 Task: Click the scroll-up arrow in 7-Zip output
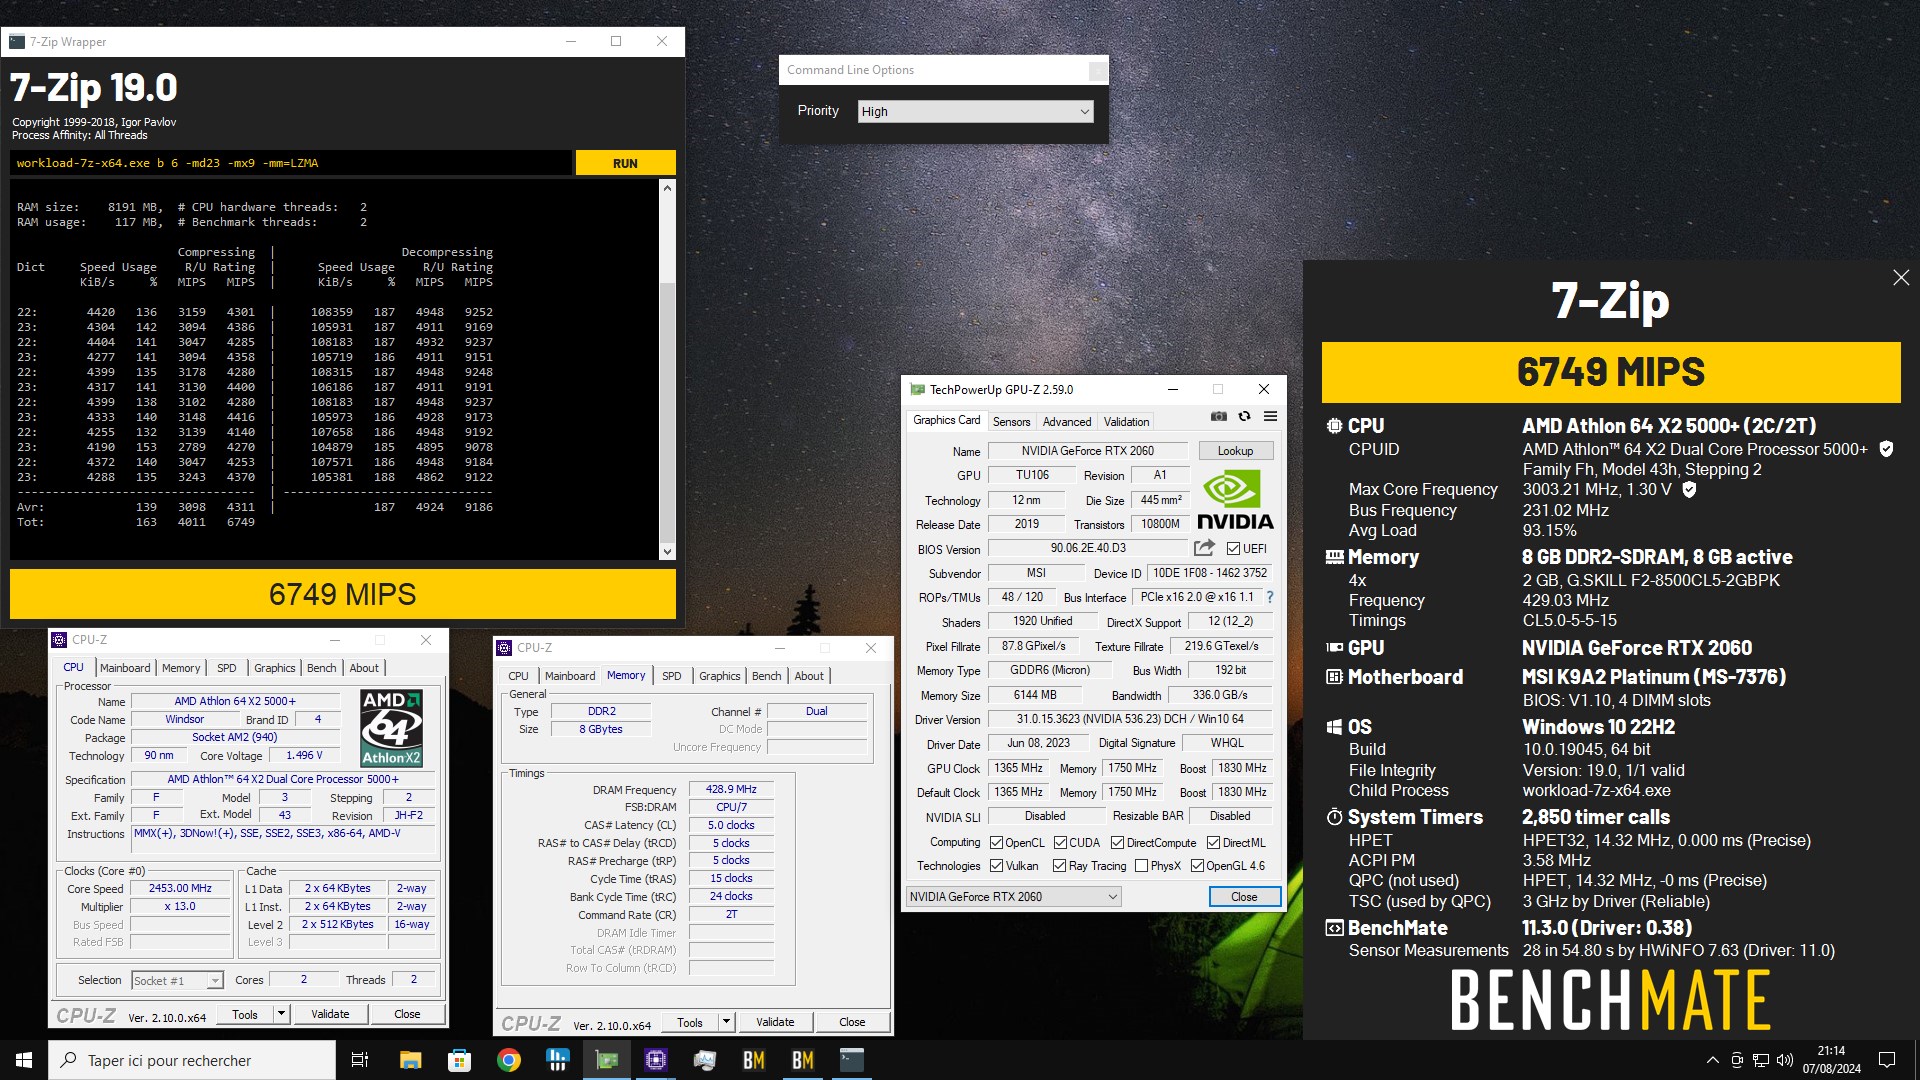click(667, 188)
